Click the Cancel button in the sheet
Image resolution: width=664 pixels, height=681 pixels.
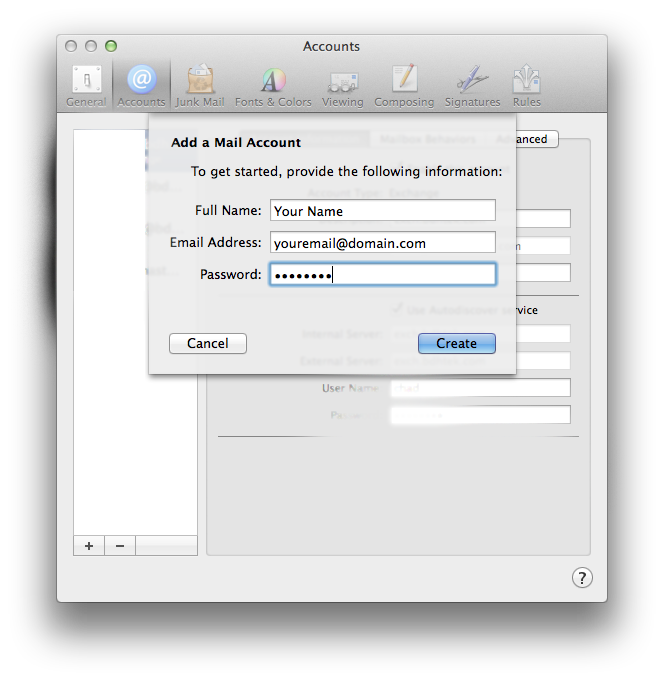coord(208,344)
